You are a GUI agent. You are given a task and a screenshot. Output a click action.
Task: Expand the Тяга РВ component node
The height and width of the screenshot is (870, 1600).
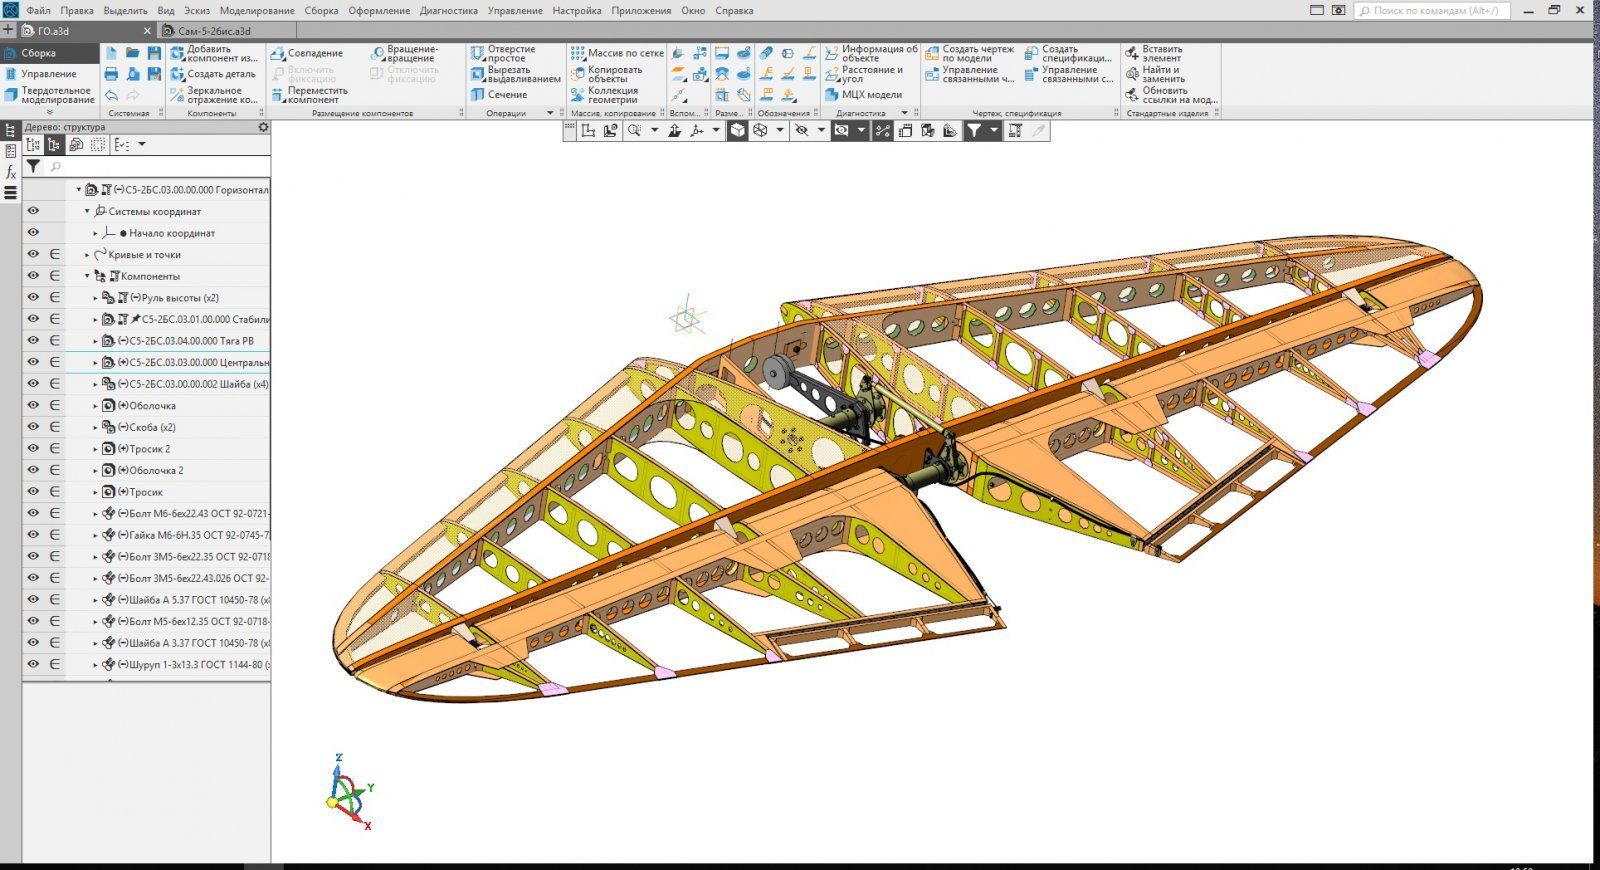click(x=96, y=341)
